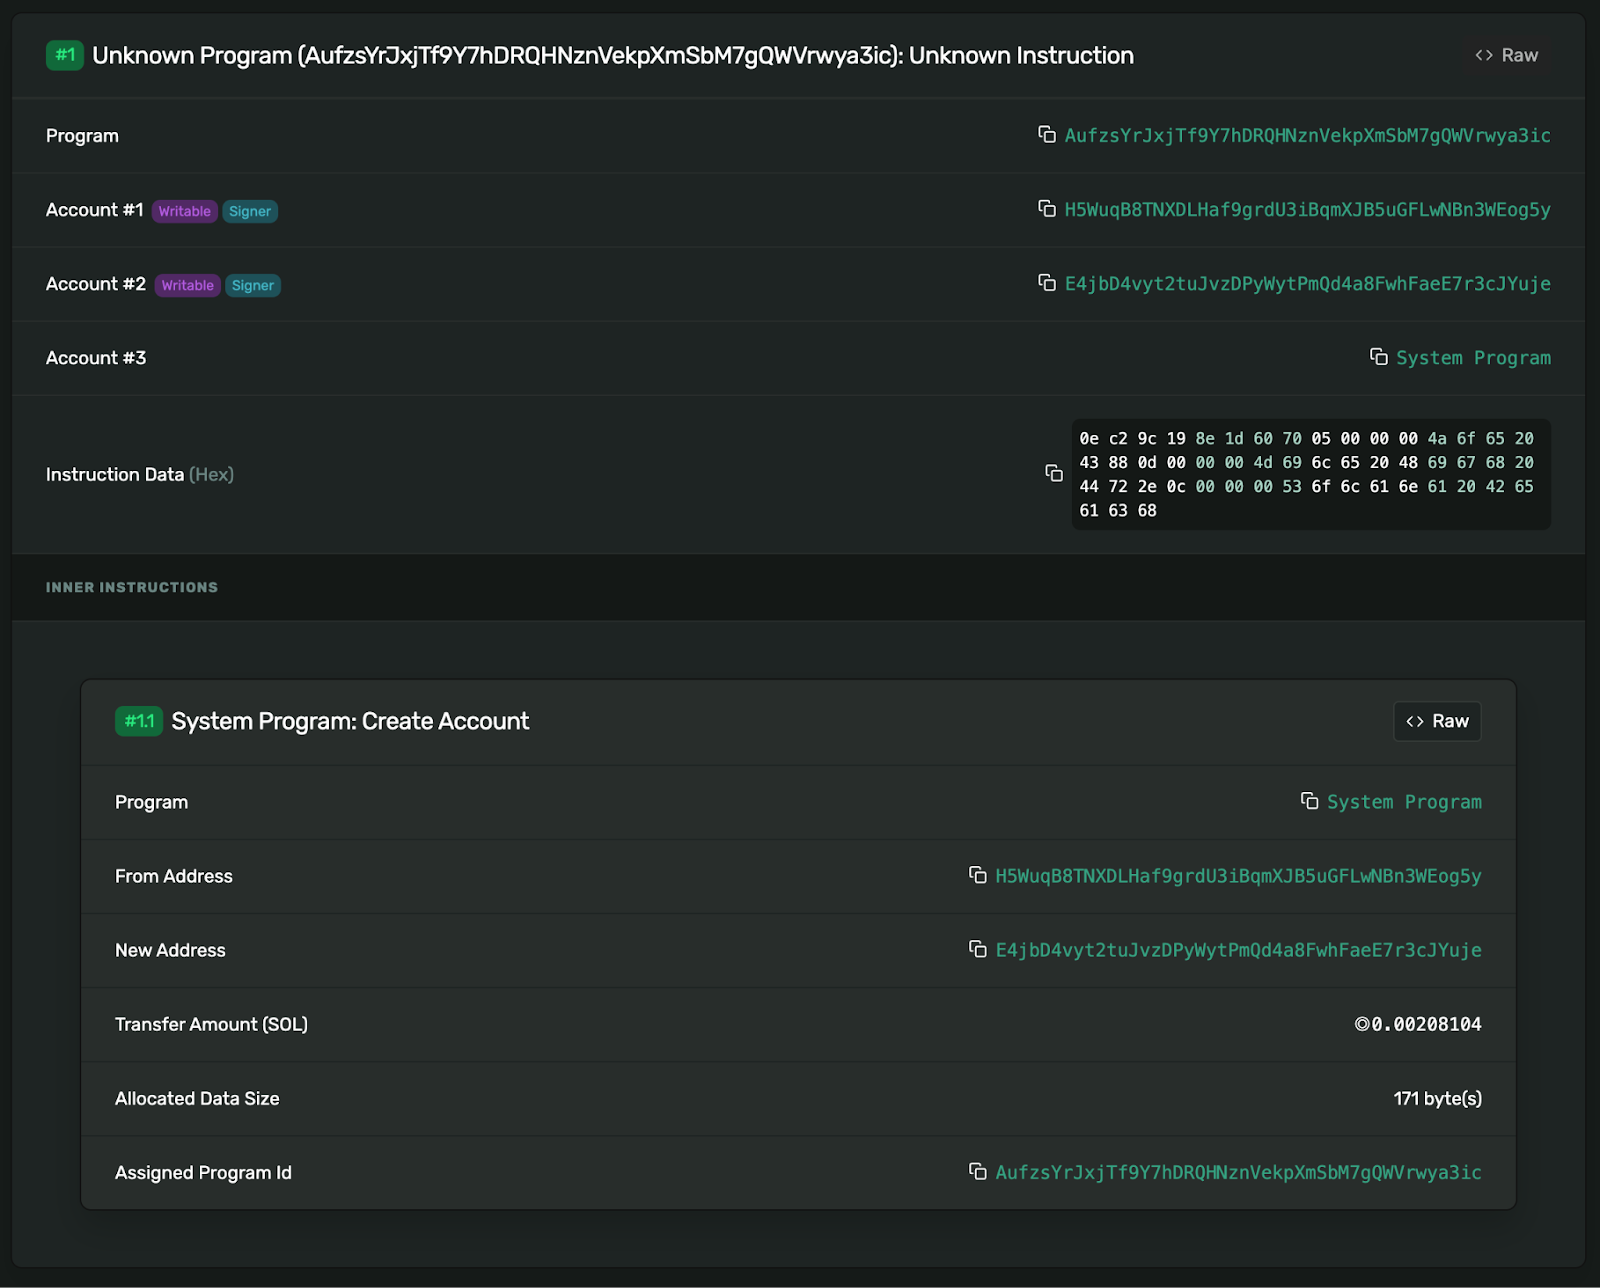Click the 'Allocated Data Size' label
1600x1288 pixels.
point(197,1098)
